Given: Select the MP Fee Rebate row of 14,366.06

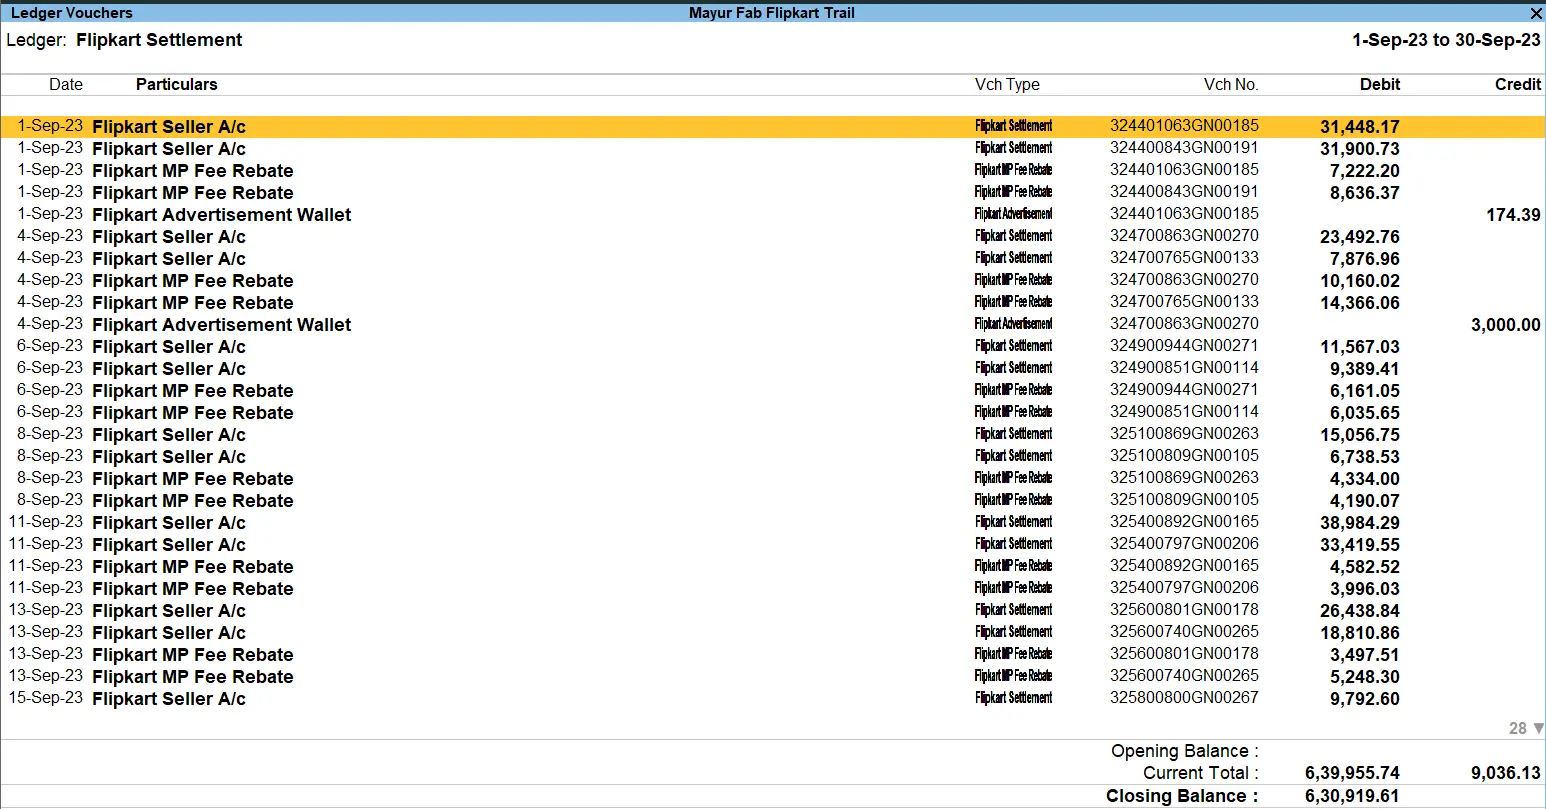Looking at the screenshot, I should tap(192, 303).
